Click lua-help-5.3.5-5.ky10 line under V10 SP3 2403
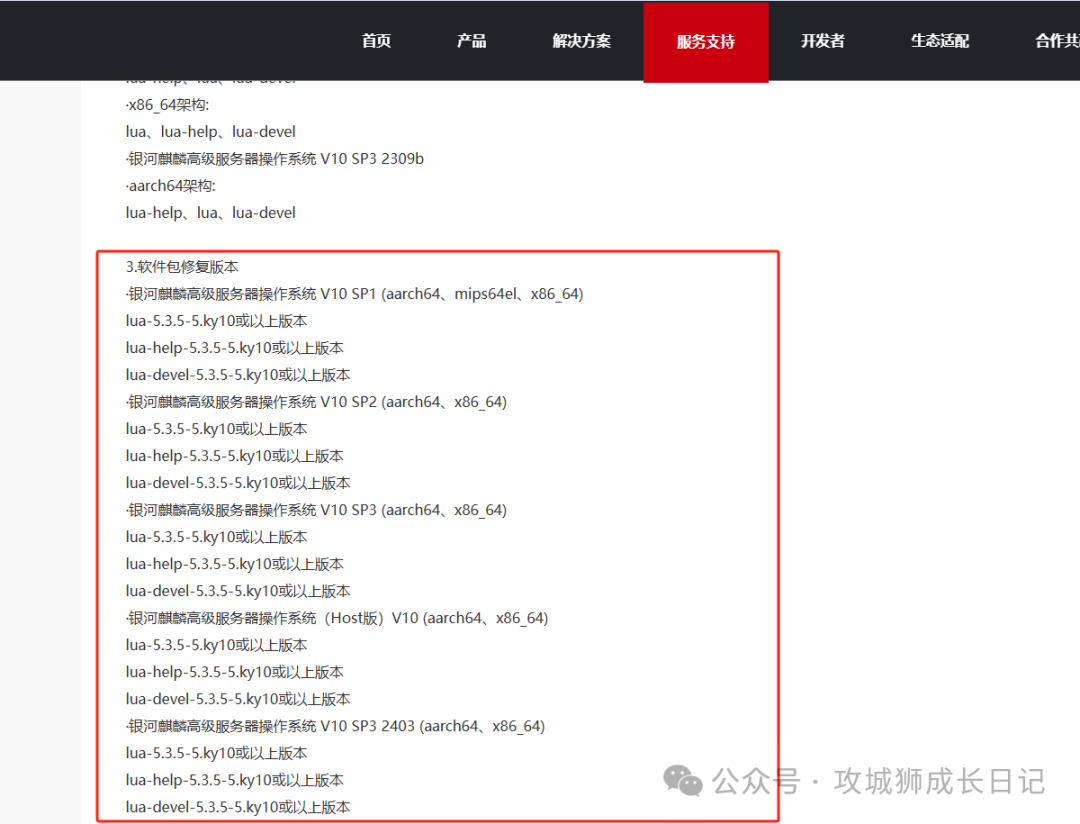The image size is (1080, 824). coord(234,781)
